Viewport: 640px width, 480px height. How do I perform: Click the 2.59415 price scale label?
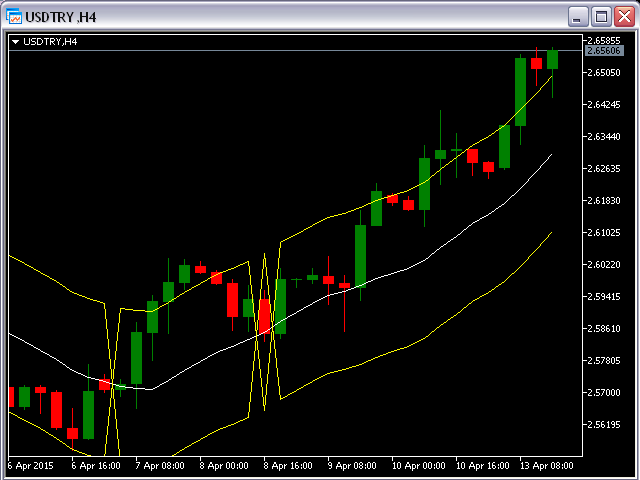(604, 296)
